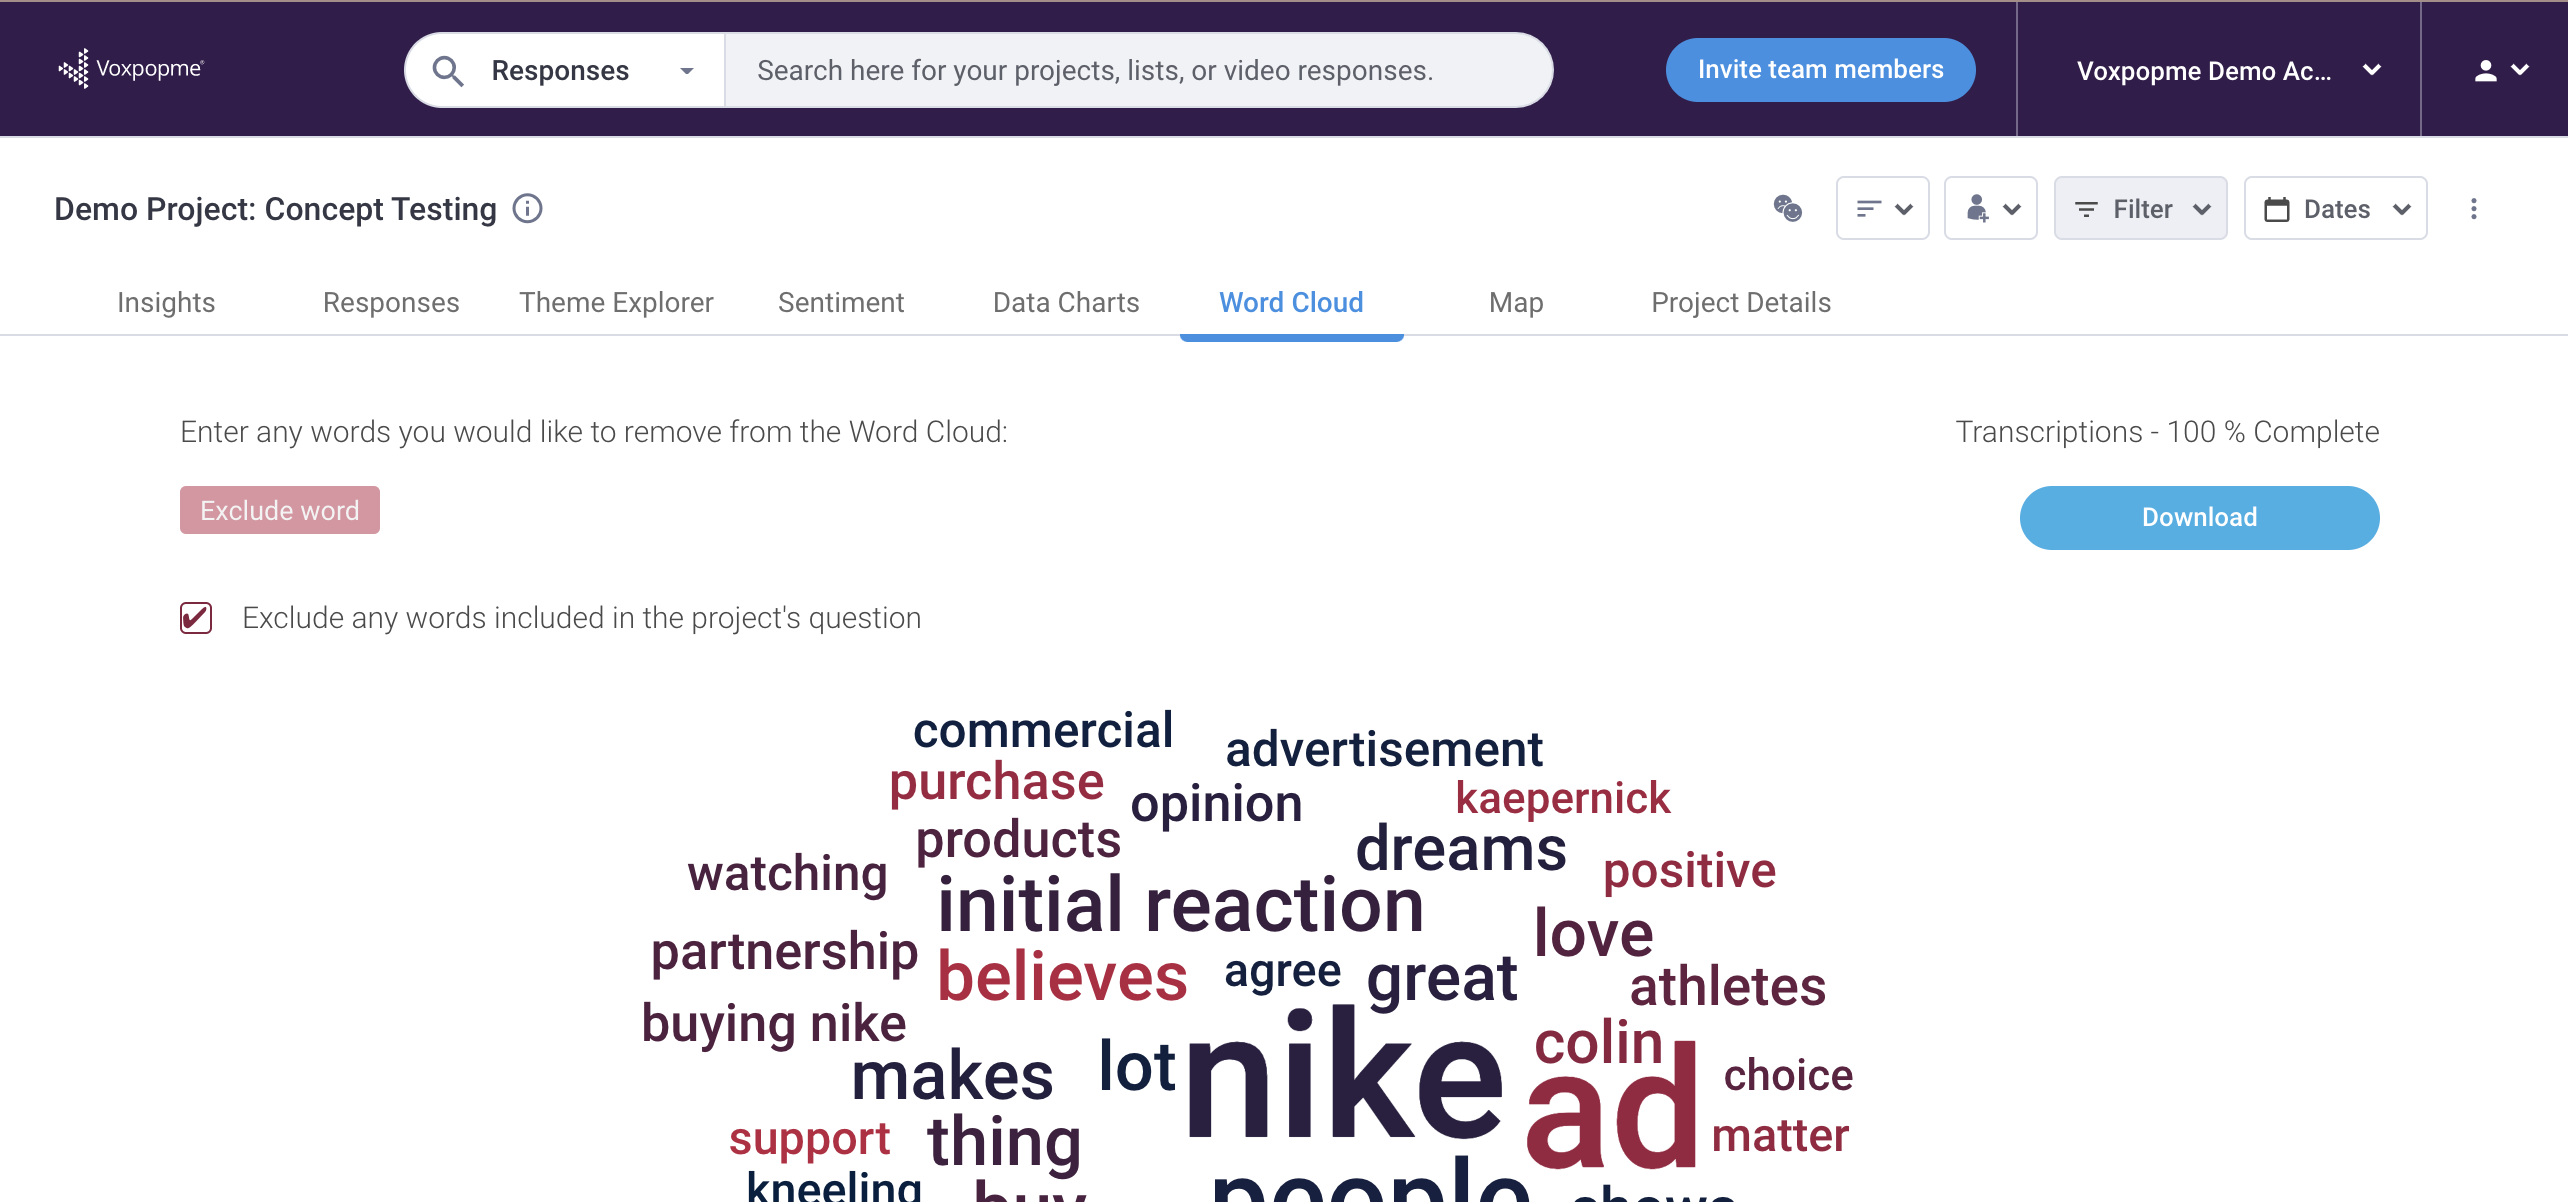Expand the Filter dropdown
The image size is (2568, 1202).
coord(2141,209)
